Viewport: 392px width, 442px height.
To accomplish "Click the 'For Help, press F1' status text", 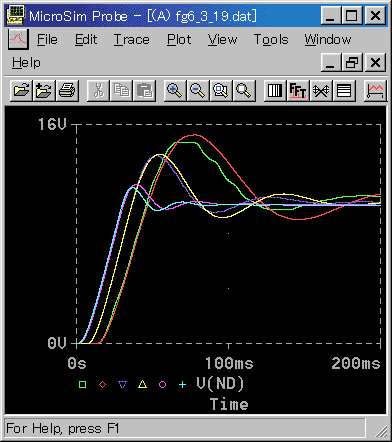I will click(62, 428).
